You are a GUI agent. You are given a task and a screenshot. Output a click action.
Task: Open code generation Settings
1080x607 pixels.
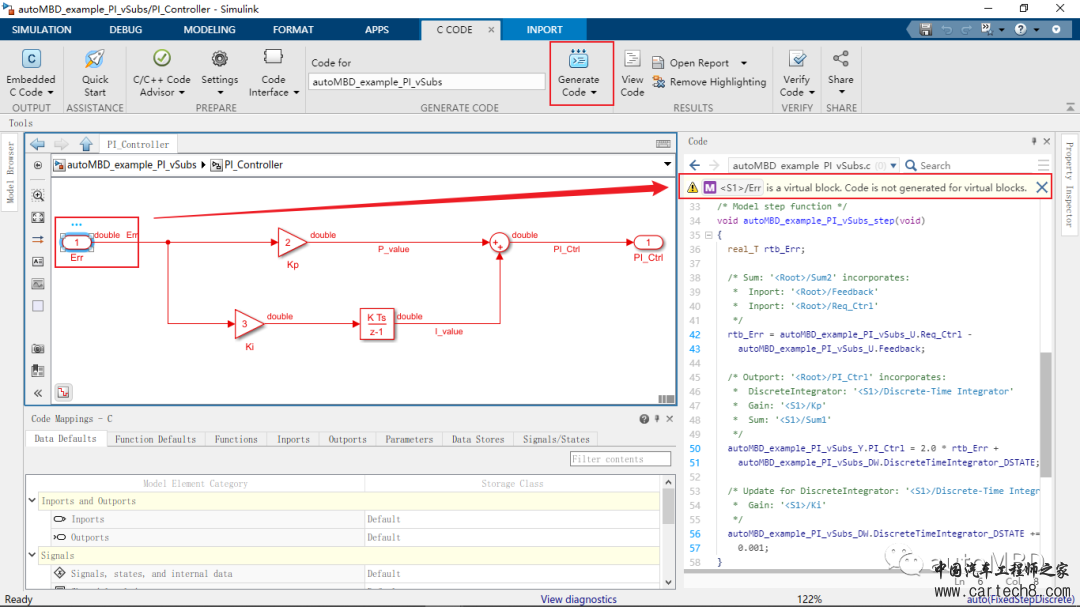219,74
